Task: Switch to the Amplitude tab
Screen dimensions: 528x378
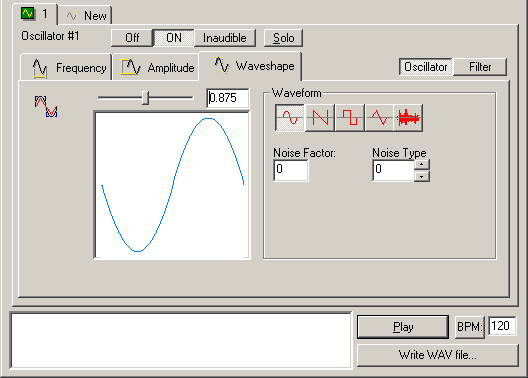Action: click(156, 67)
